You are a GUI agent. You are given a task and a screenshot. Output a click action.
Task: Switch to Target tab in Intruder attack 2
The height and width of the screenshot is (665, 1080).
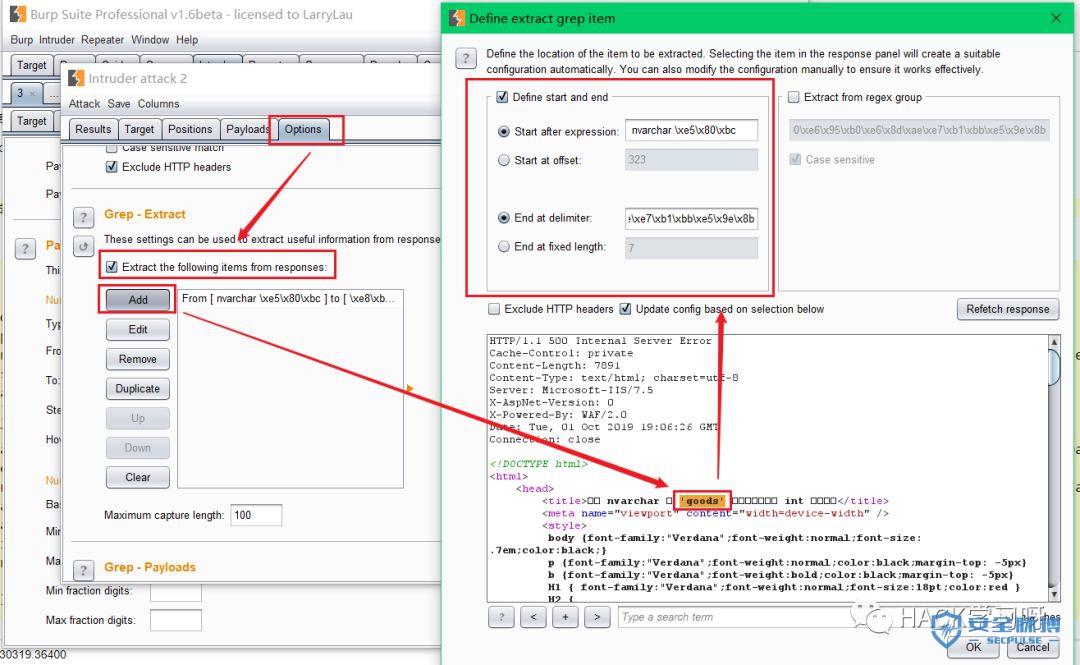139,129
